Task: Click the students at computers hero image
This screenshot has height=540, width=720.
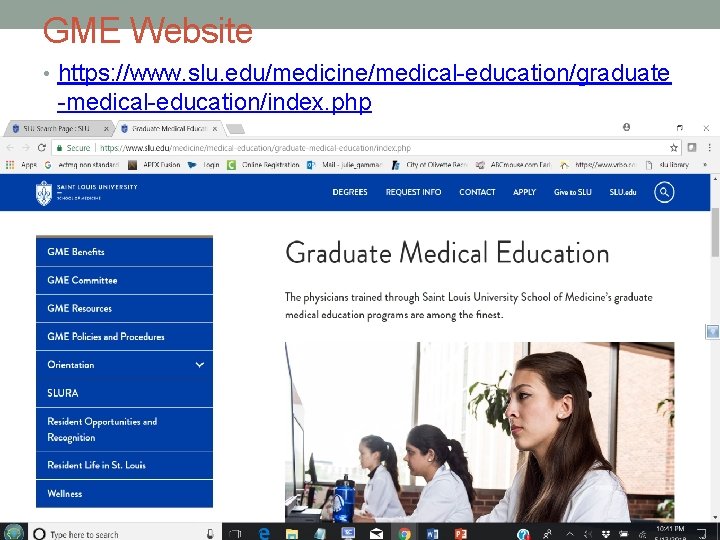Action: pos(479,432)
